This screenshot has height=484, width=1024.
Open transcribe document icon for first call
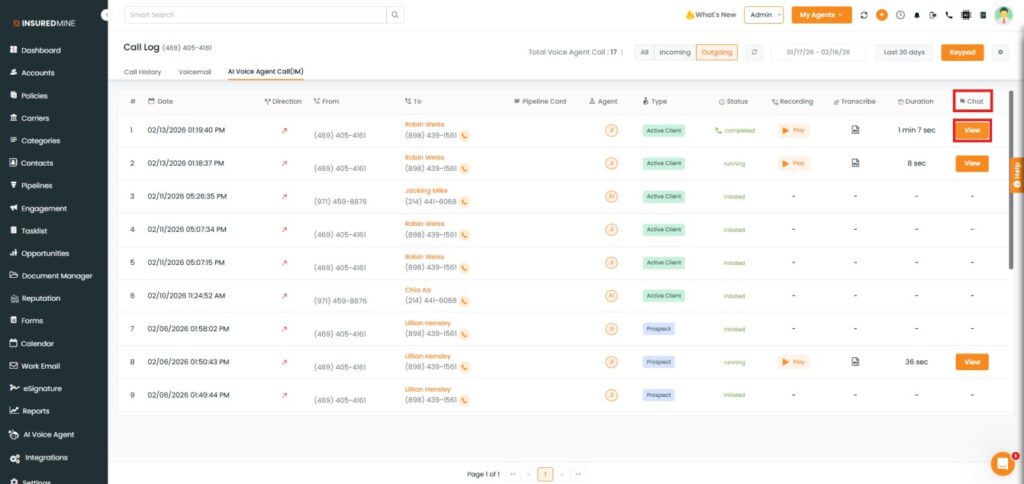(x=855, y=130)
